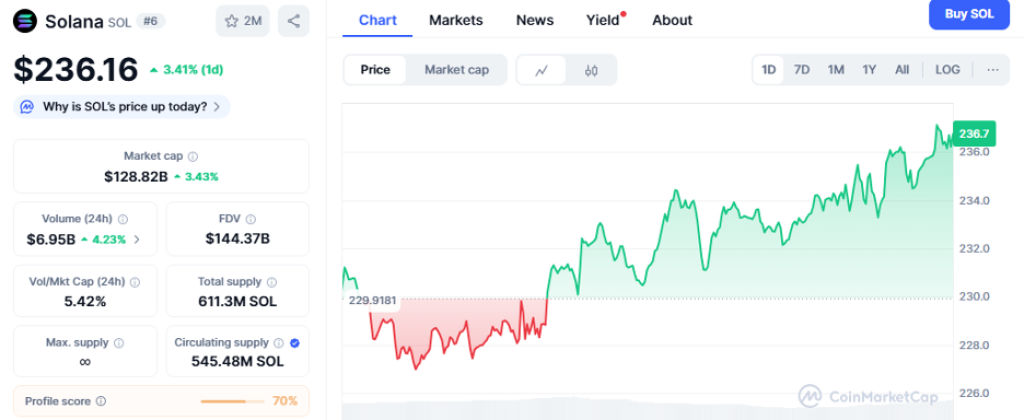
Task: Click the Buy SOL button
Action: click(968, 14)
